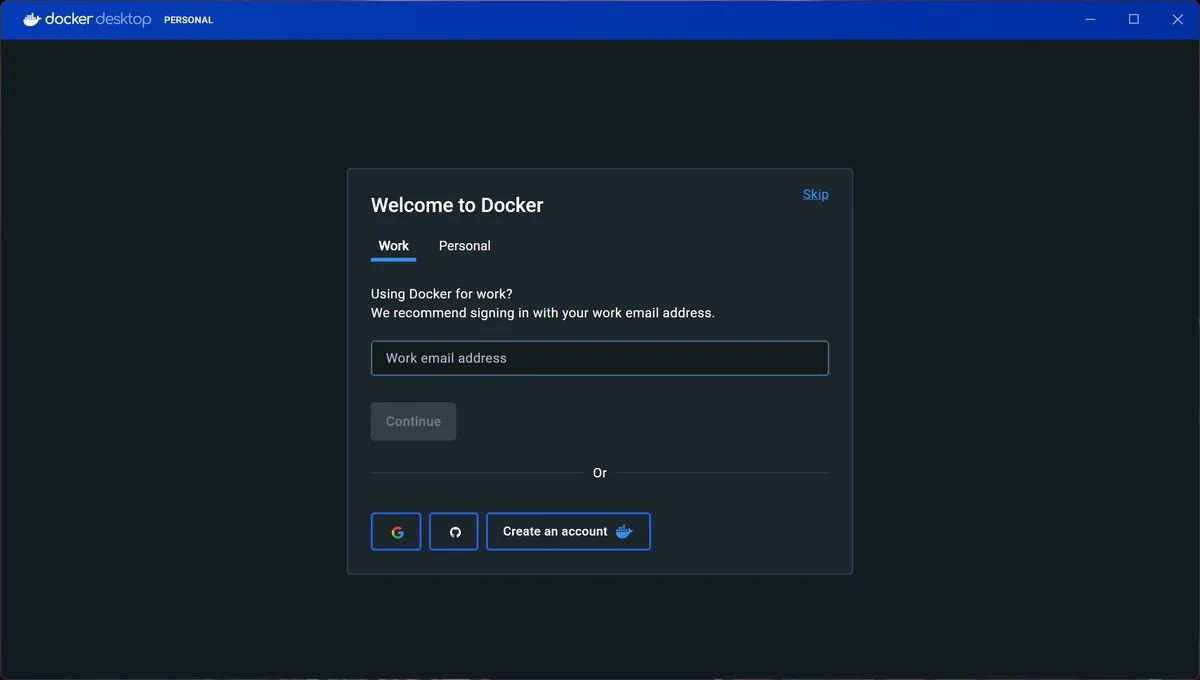Screen dimensions: 1200x680
Task: Click the PERSONAL plan label in title bar
Action: point(188,20)
